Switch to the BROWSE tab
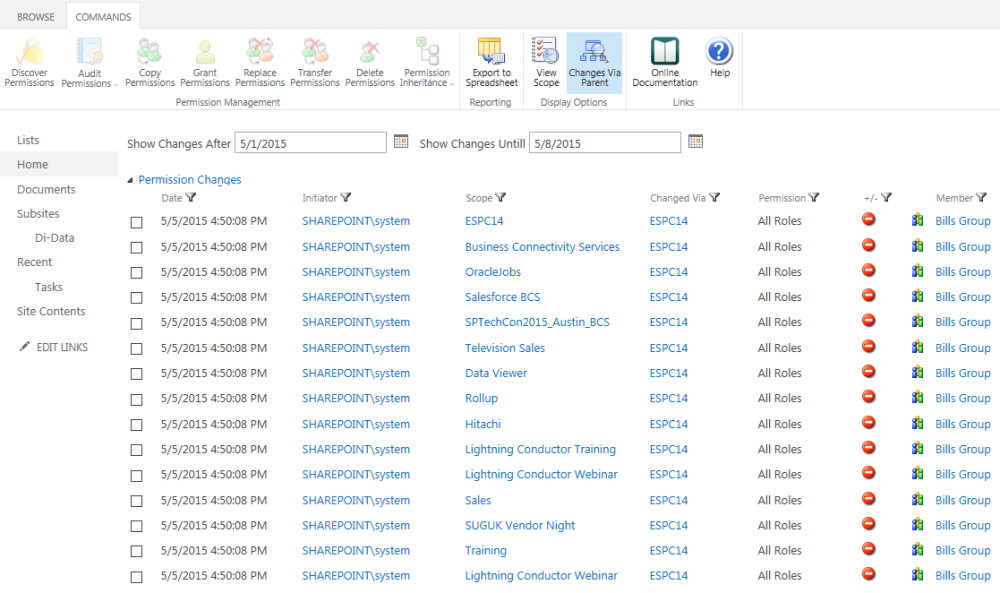The height and width of the screenshot is (593, 1000). [36, 17]
